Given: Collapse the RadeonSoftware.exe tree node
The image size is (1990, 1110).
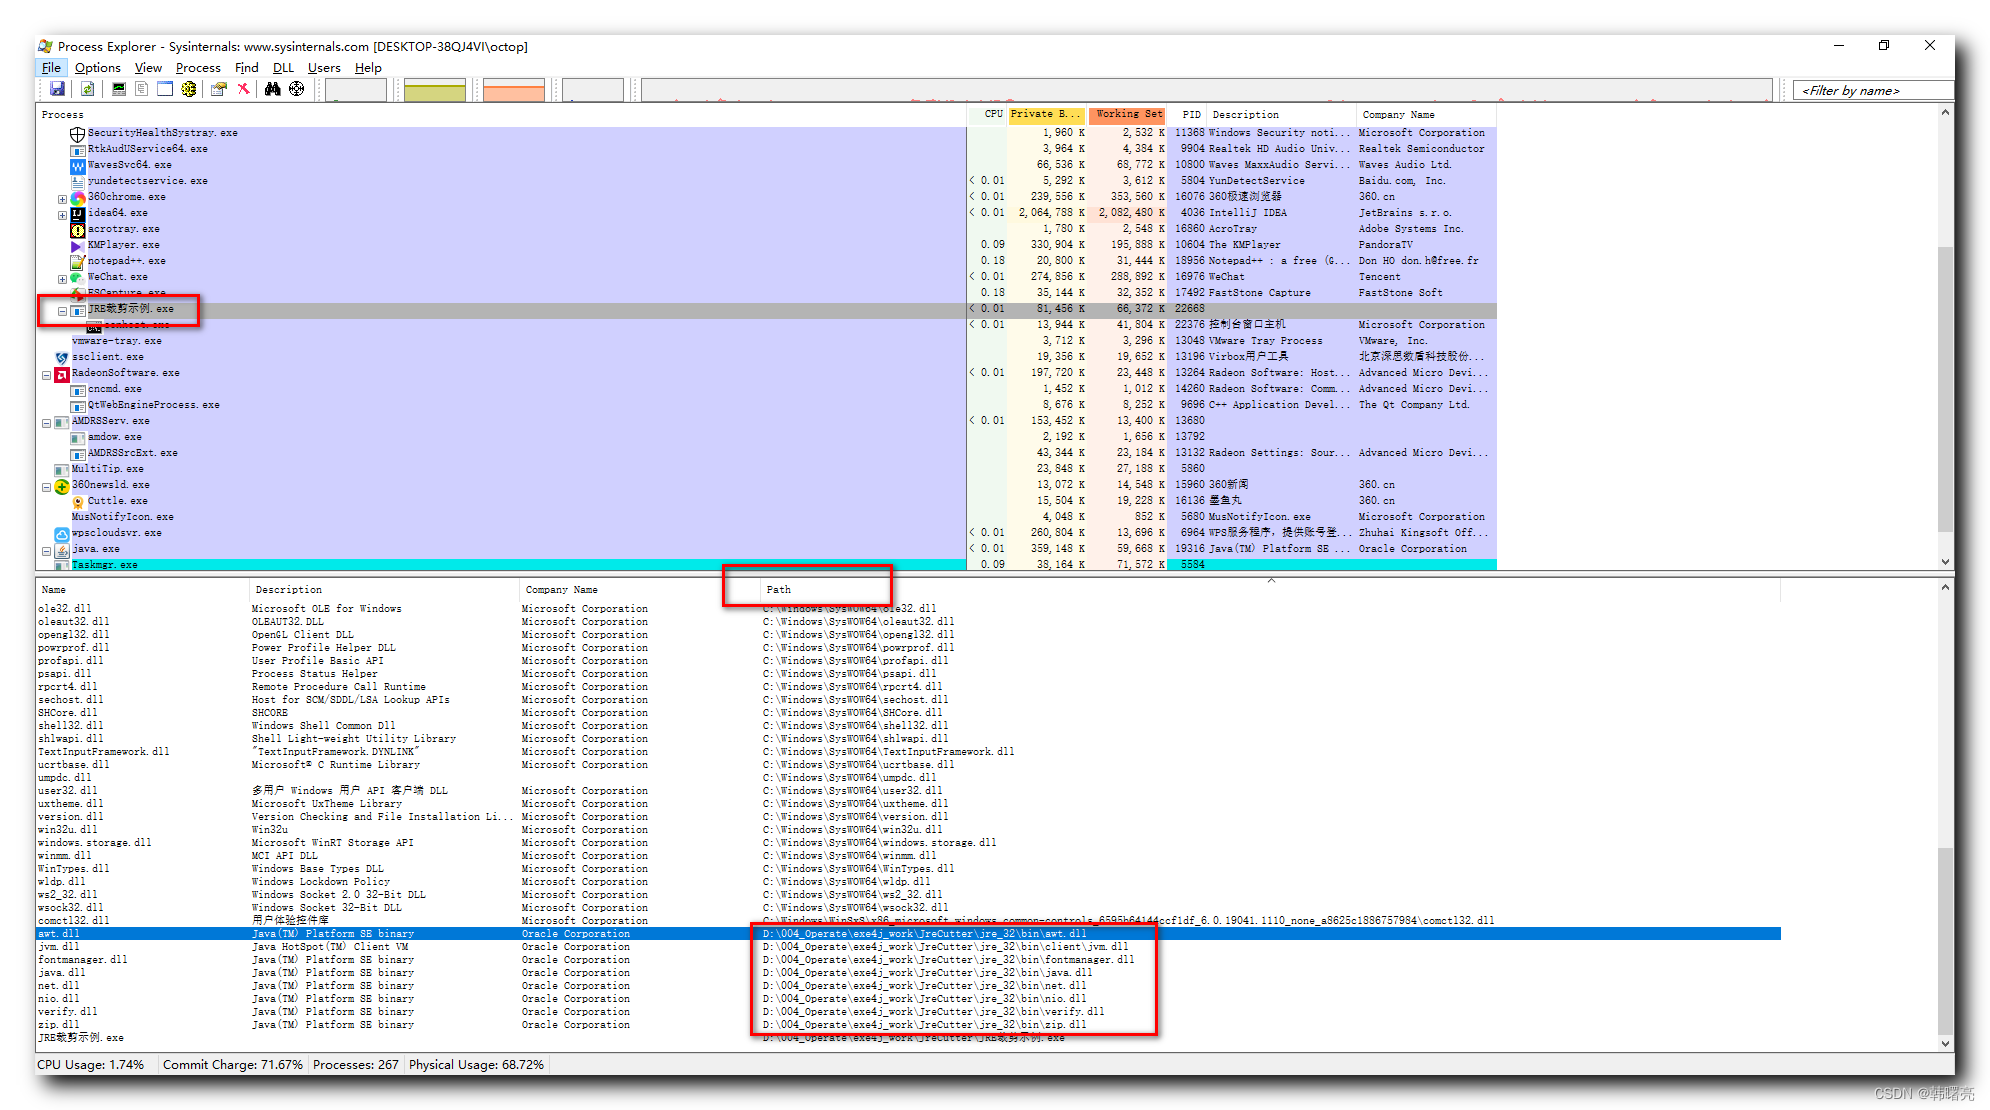Looking at the screenshot, I should (46, 375).
